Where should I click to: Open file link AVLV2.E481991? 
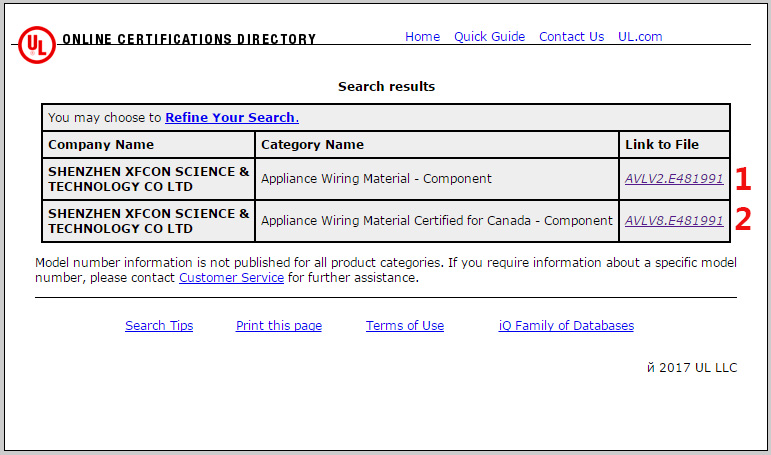[674, 179]
